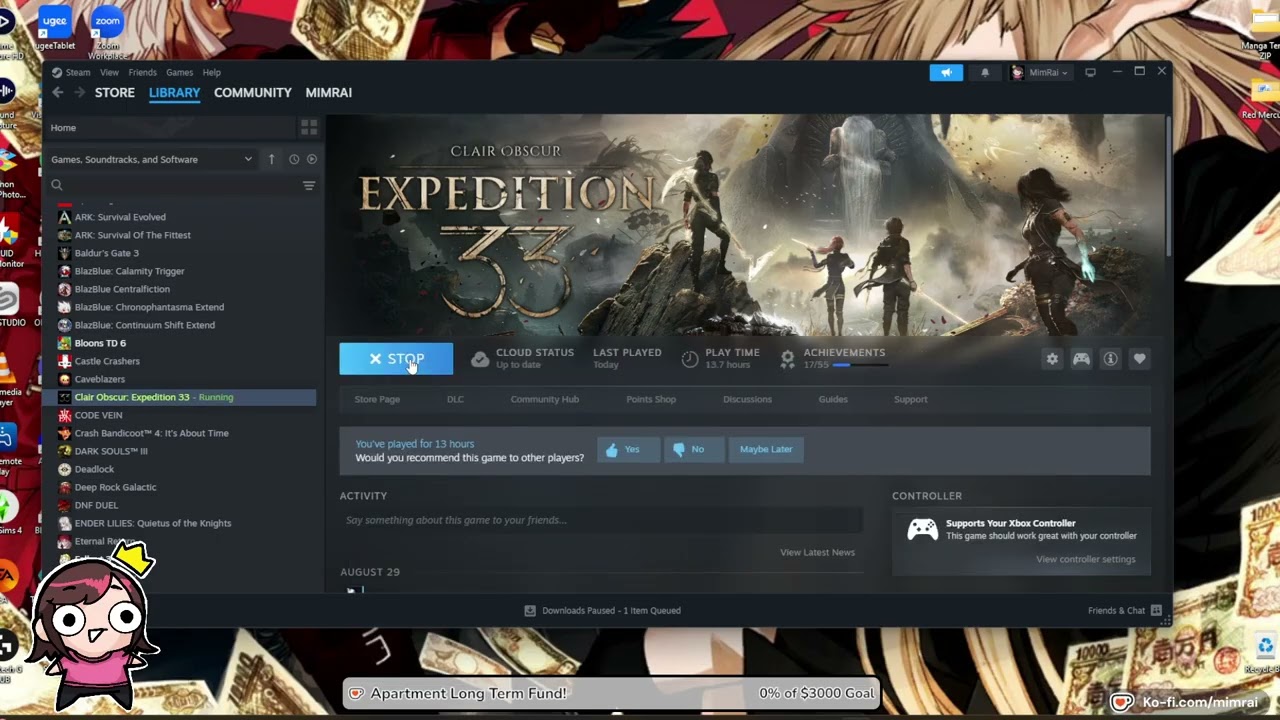Open the Help menu
The height and width of the screenshot is (720, 1280).
212,72
